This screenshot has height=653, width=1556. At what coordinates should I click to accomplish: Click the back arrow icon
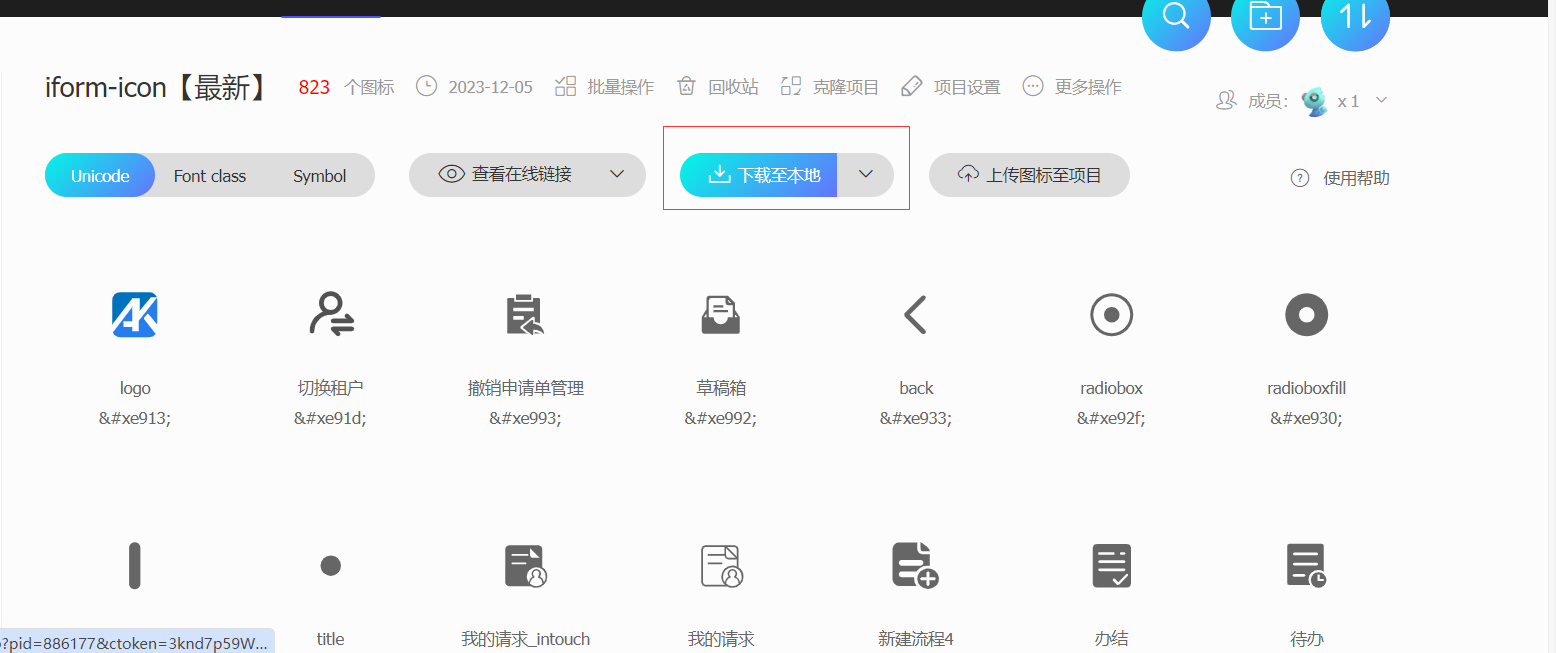coord(915,315)
